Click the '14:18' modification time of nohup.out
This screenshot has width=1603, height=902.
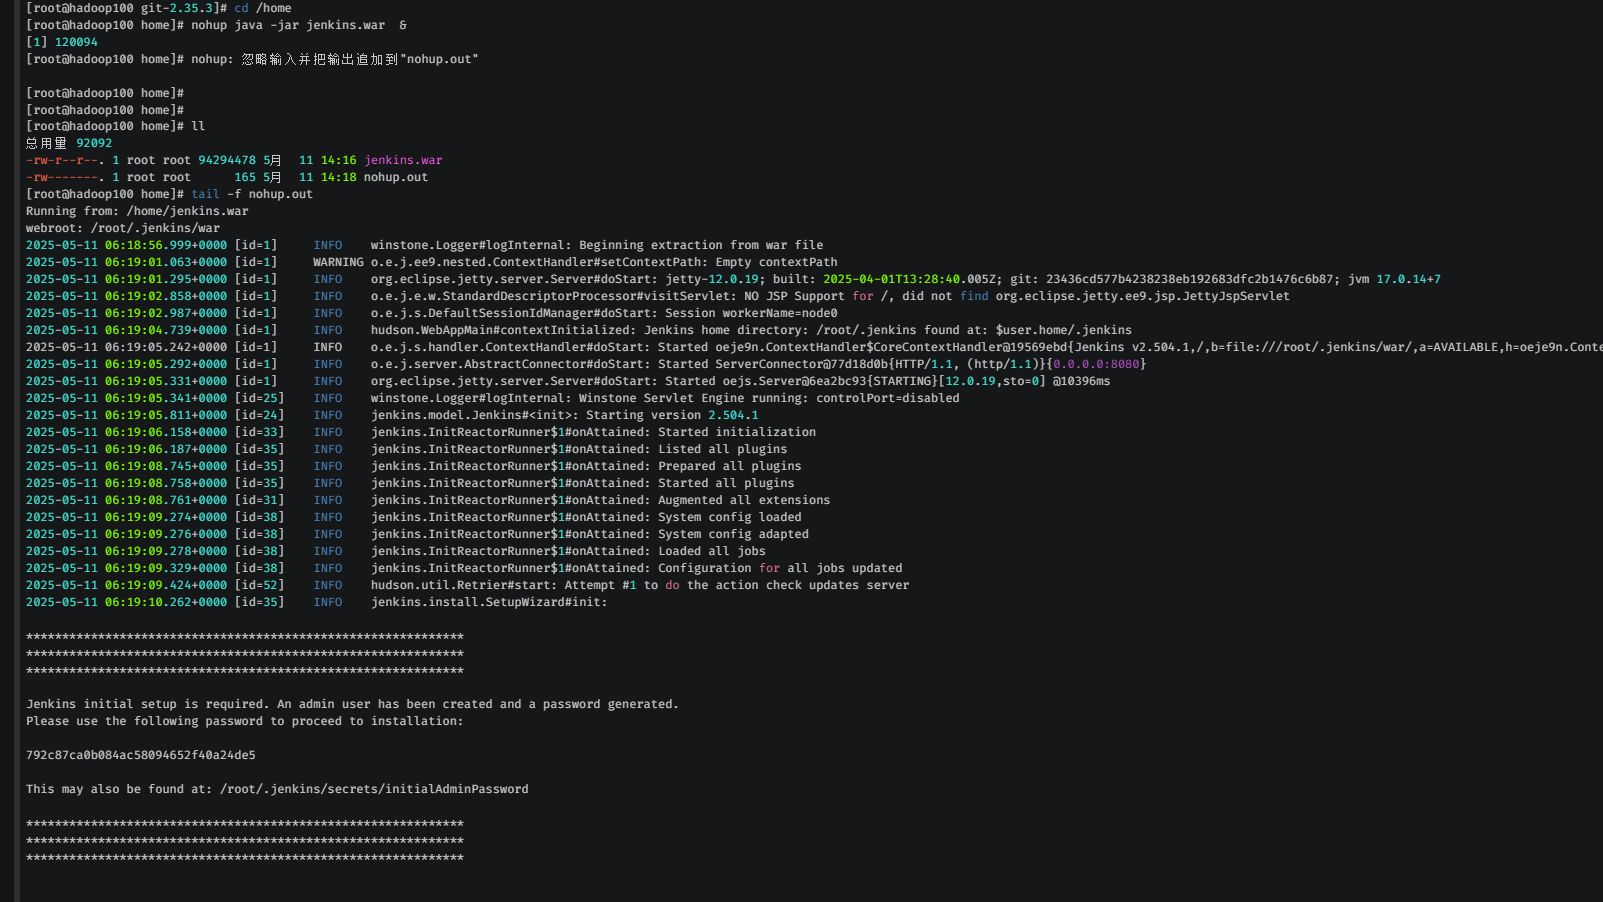coord(338,177)
